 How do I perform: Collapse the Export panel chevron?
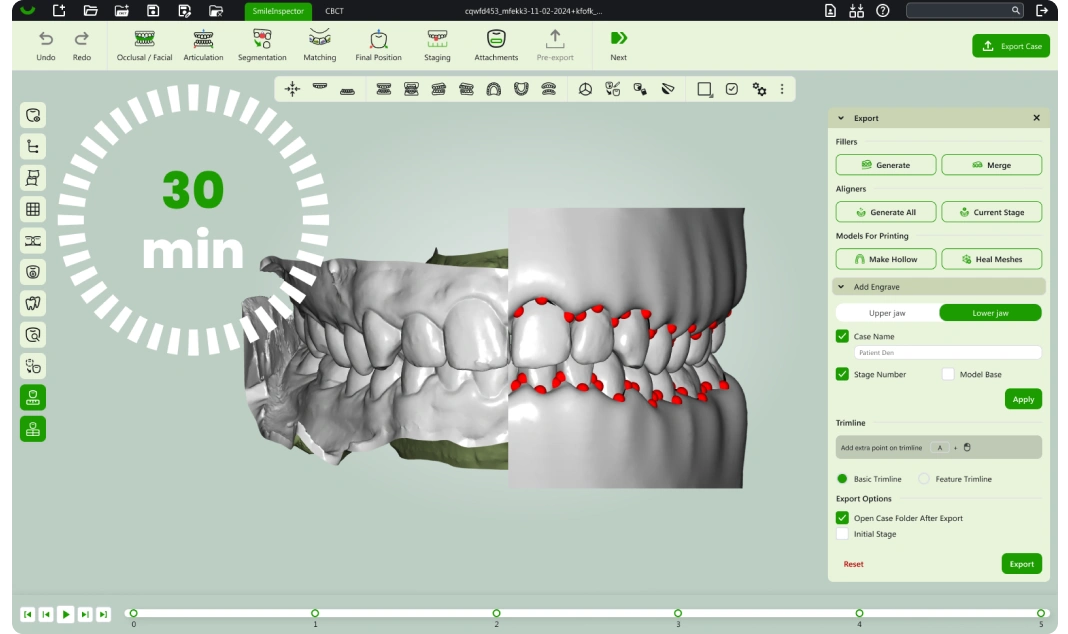coord(841,118)
